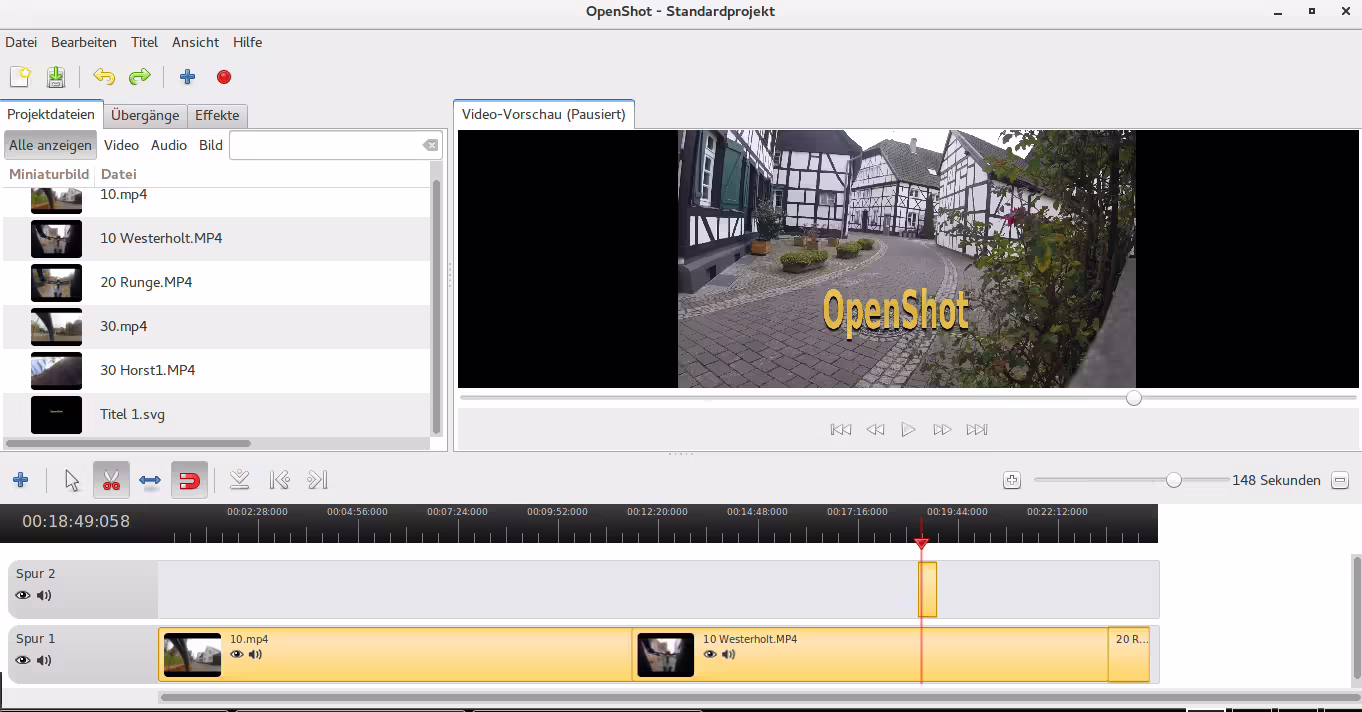This screenshot has width=1362, height=712.
Task: Play the video preview
Action: pyautogui.click(x=908, y=430)
